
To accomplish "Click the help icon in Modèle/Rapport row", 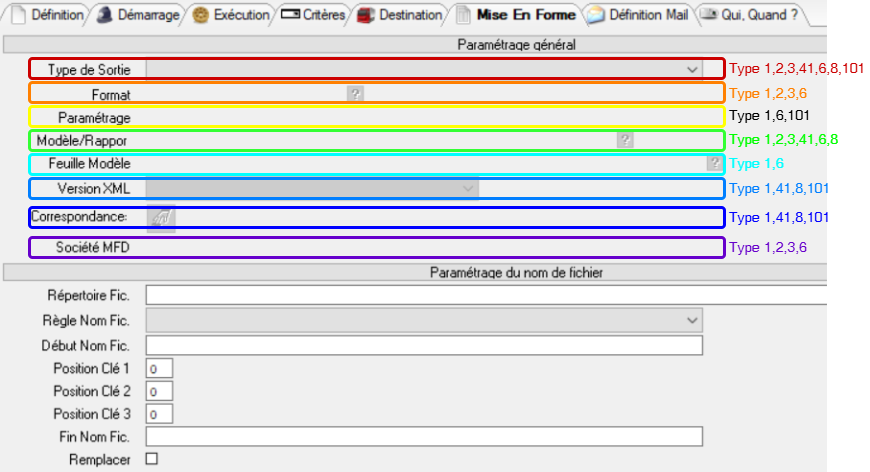I will pyautogui.click(x=625, y=140).
